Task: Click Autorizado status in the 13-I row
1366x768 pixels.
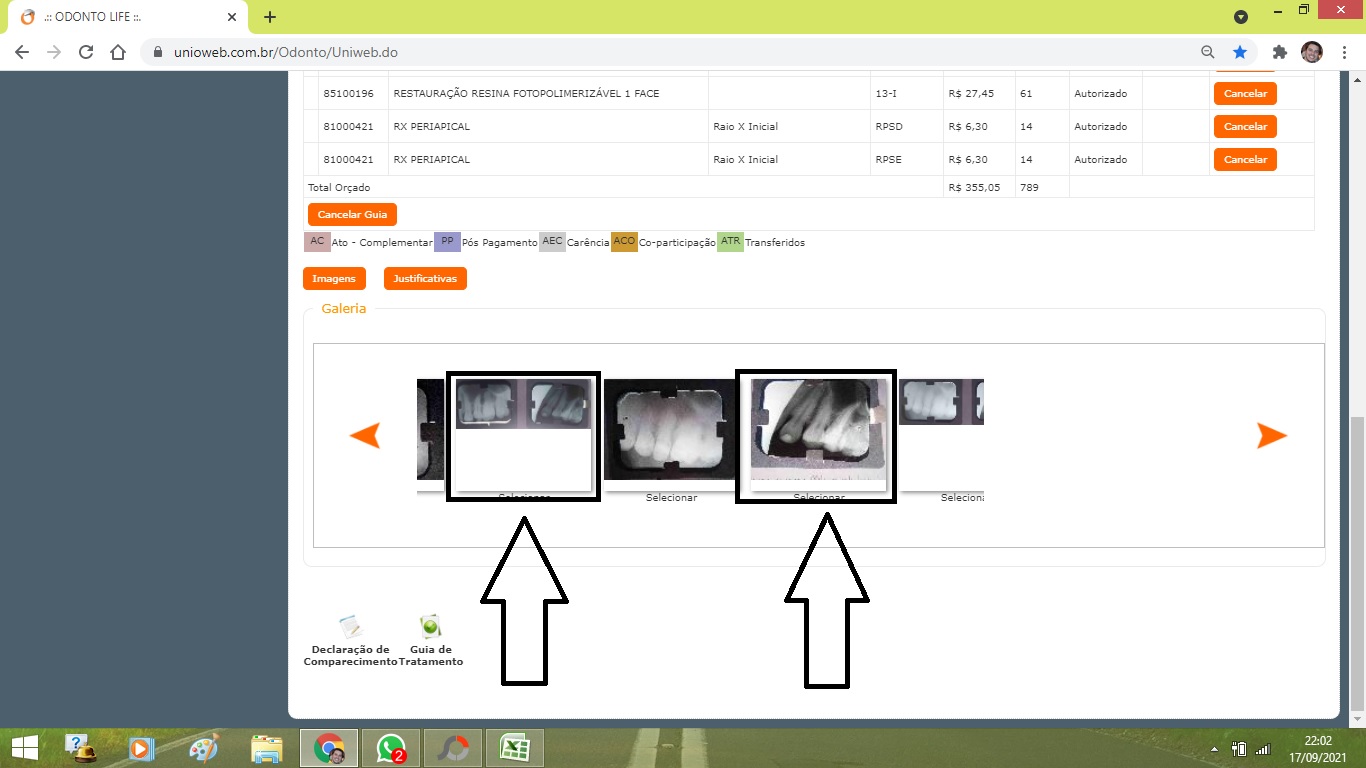Action: [1100, 94]
